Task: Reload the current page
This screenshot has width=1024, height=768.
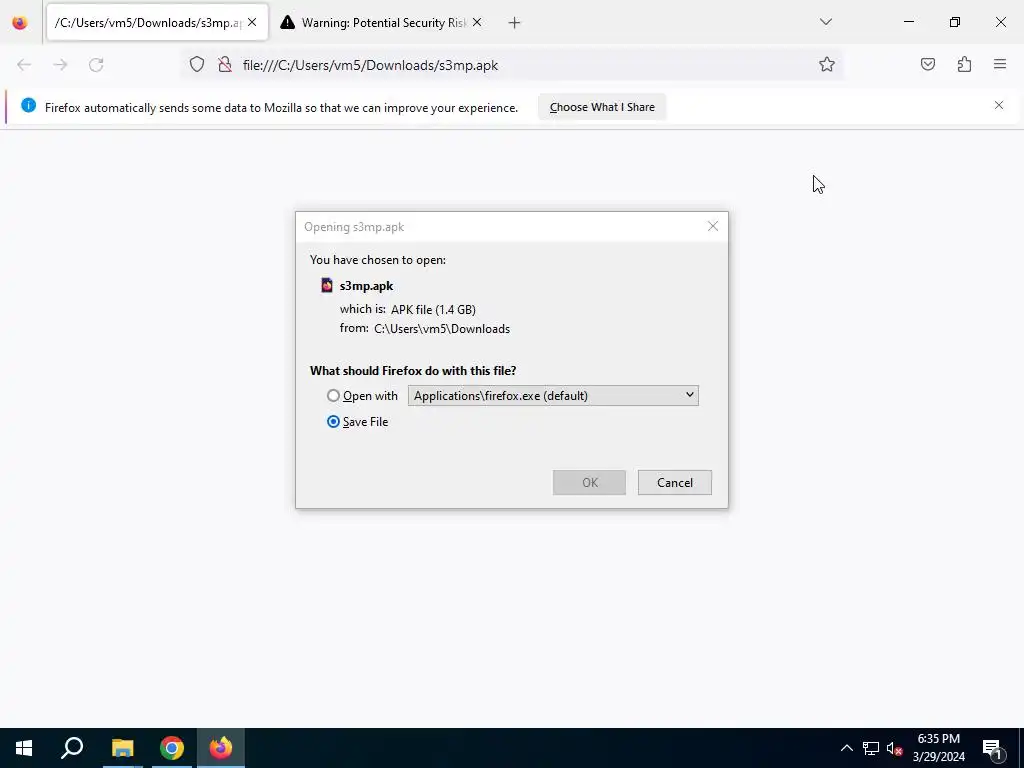Action: pyautogui.click(x=96, y=65)
